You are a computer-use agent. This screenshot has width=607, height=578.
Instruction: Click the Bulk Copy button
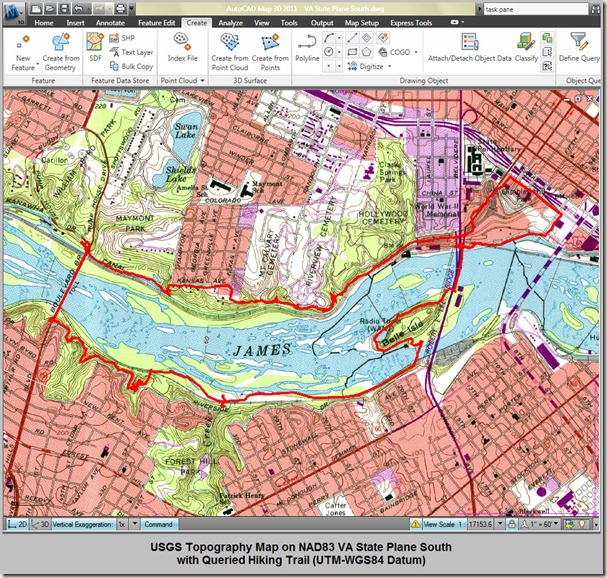[x=131, y=66]
